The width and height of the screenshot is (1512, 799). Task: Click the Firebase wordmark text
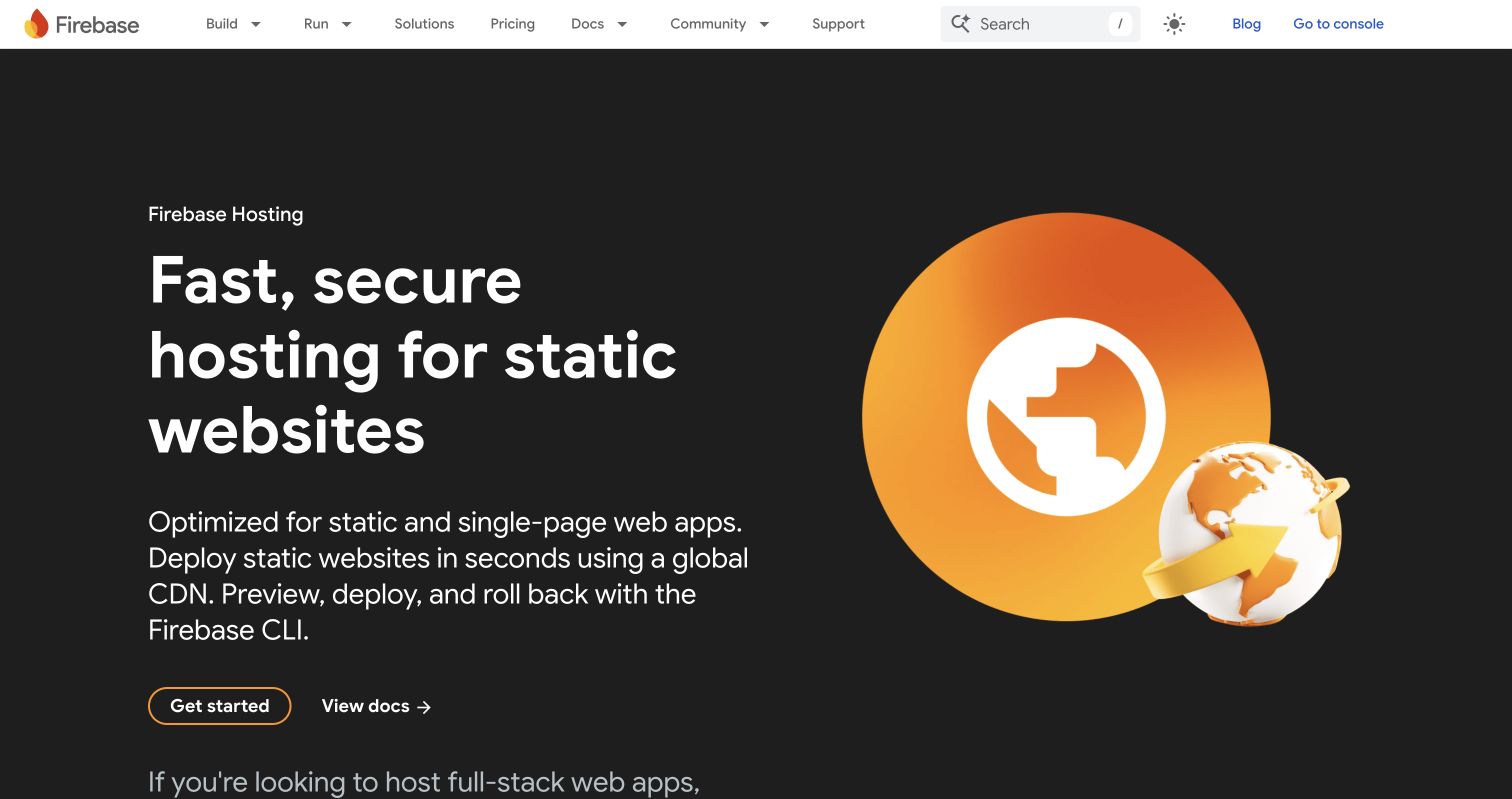(97, 25)
